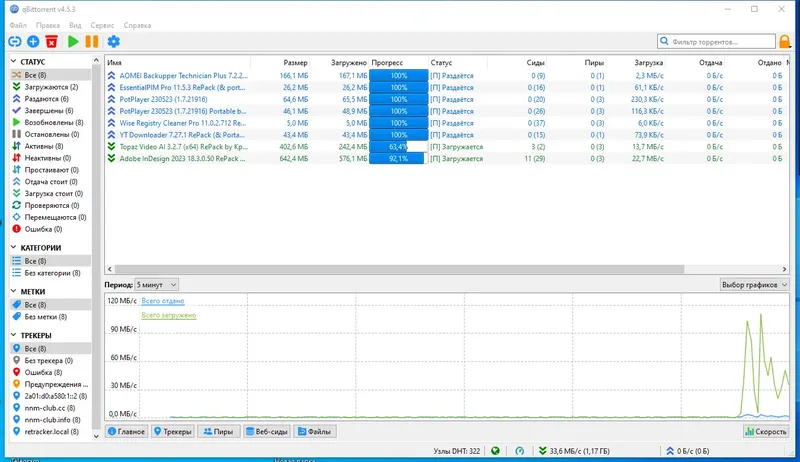Click the 63,4% progress bar for Topaz
Screen dimensions: 800x462
click(x=398, y=146)
